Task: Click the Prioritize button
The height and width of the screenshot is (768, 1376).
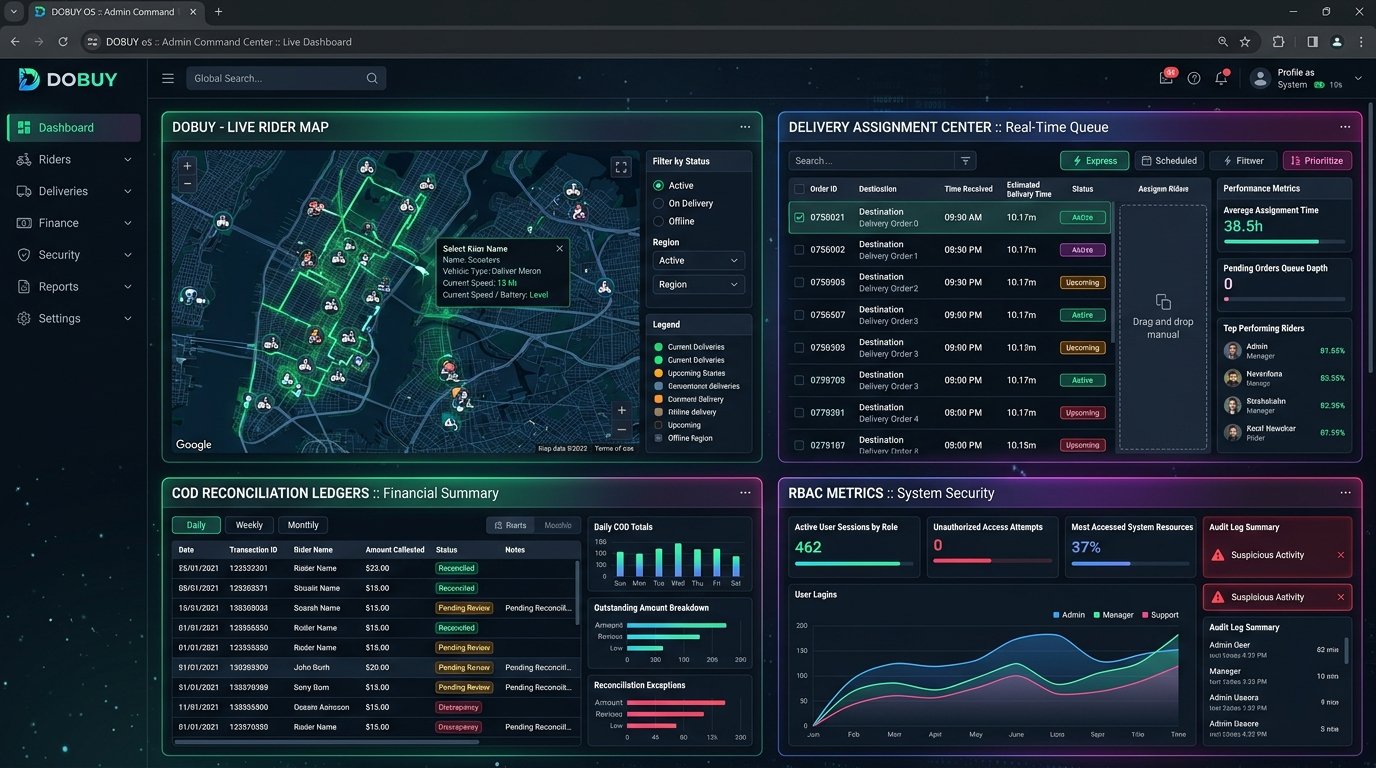Action: (1317, 160)
